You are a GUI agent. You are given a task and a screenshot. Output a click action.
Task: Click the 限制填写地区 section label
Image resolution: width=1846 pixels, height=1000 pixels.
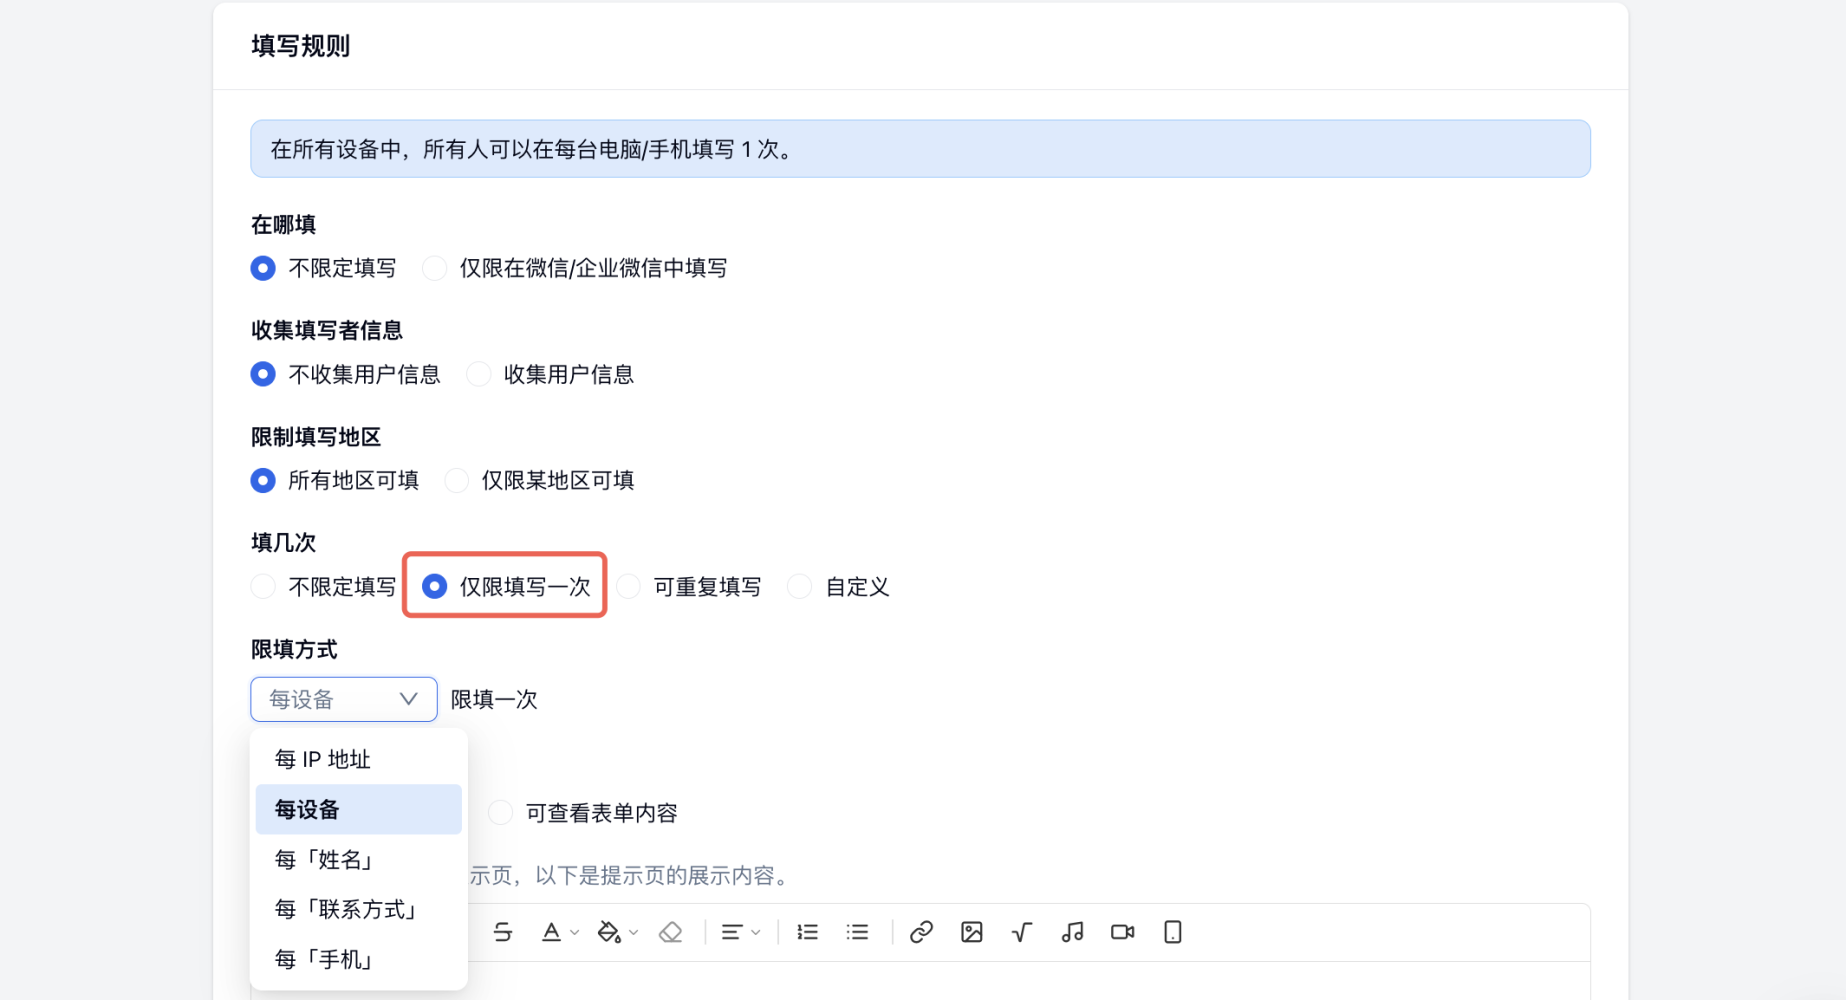[316, 437]
